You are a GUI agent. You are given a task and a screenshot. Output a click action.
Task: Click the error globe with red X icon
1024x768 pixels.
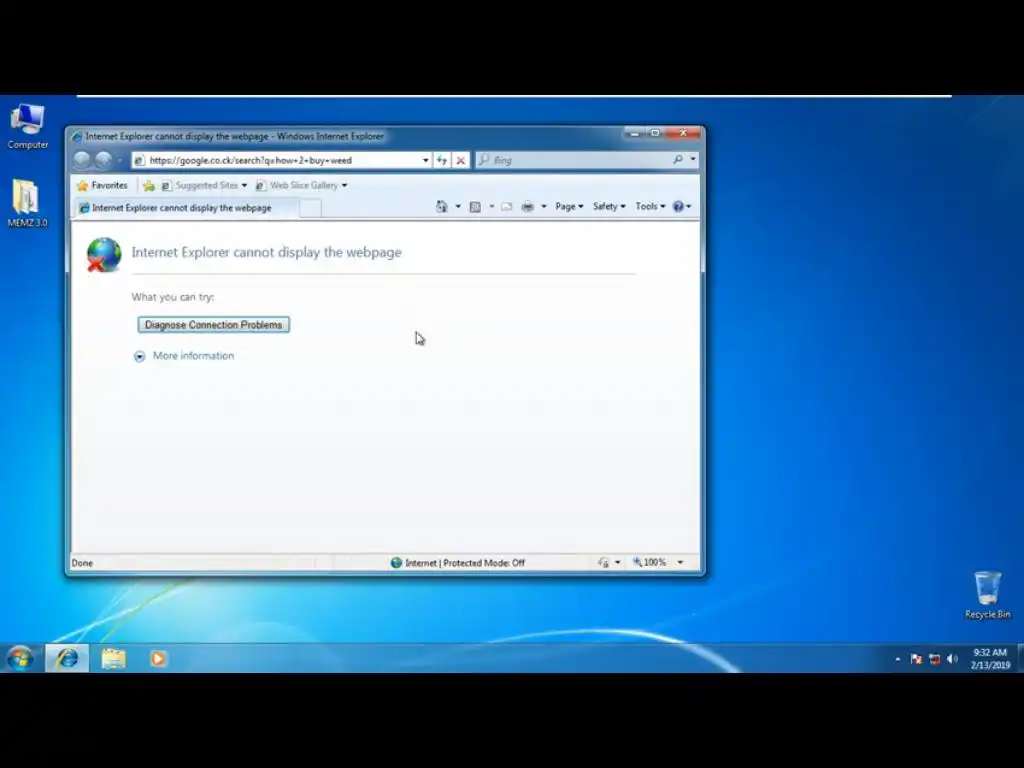[x=104, y=254]
